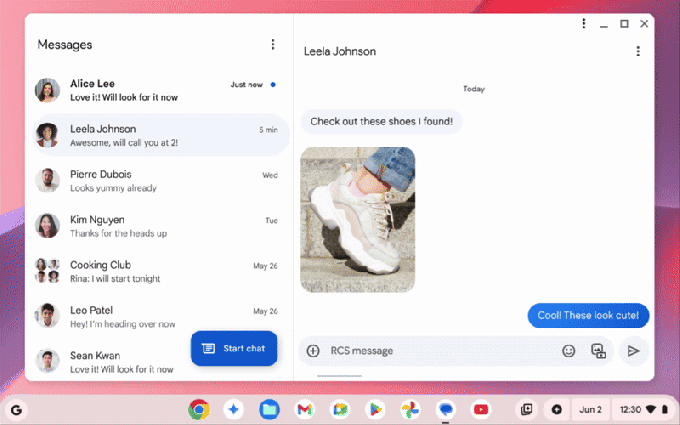Open the Jun 2 calendar date button
The height and width of the screenshot is (425, 680).
[591, 409]
